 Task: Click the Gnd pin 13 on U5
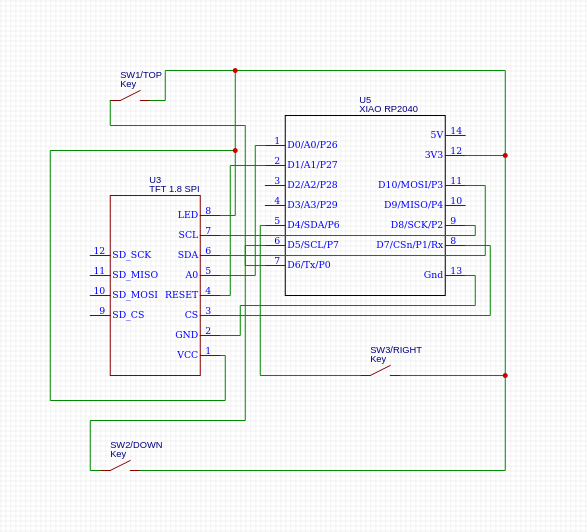(x=456, y=275)
